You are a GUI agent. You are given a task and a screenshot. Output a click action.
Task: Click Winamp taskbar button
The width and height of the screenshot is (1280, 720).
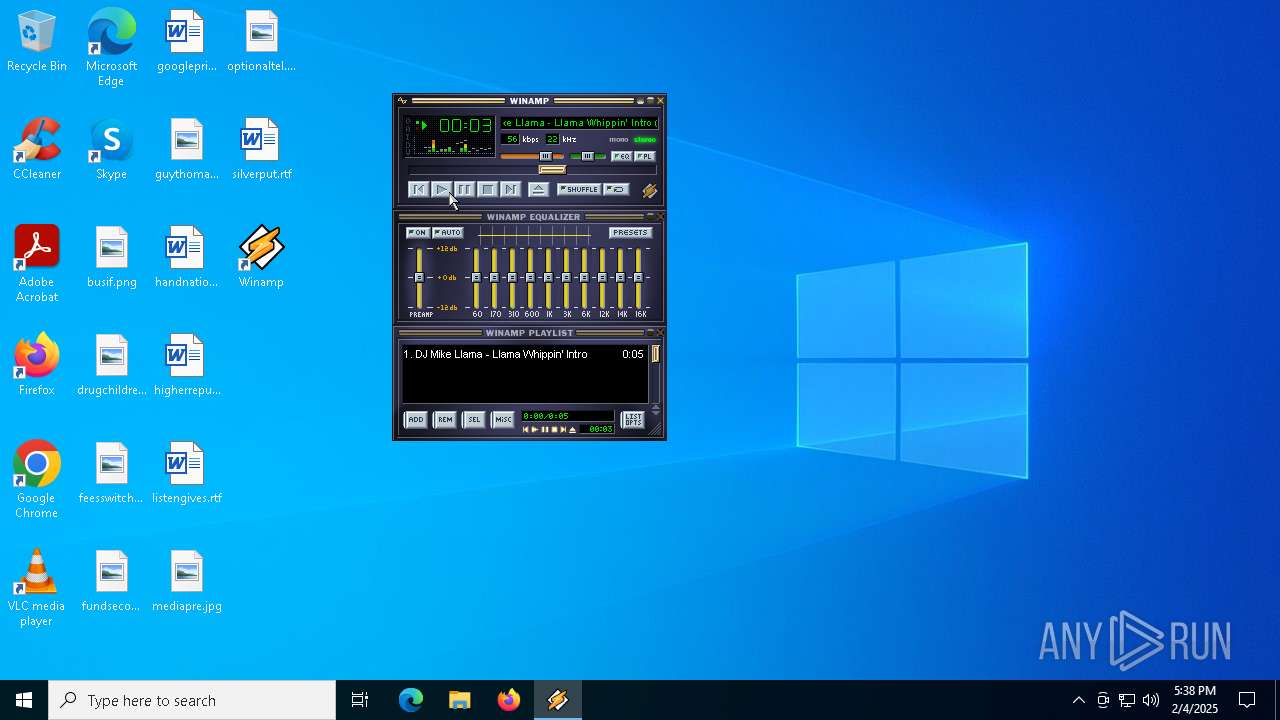558,700
